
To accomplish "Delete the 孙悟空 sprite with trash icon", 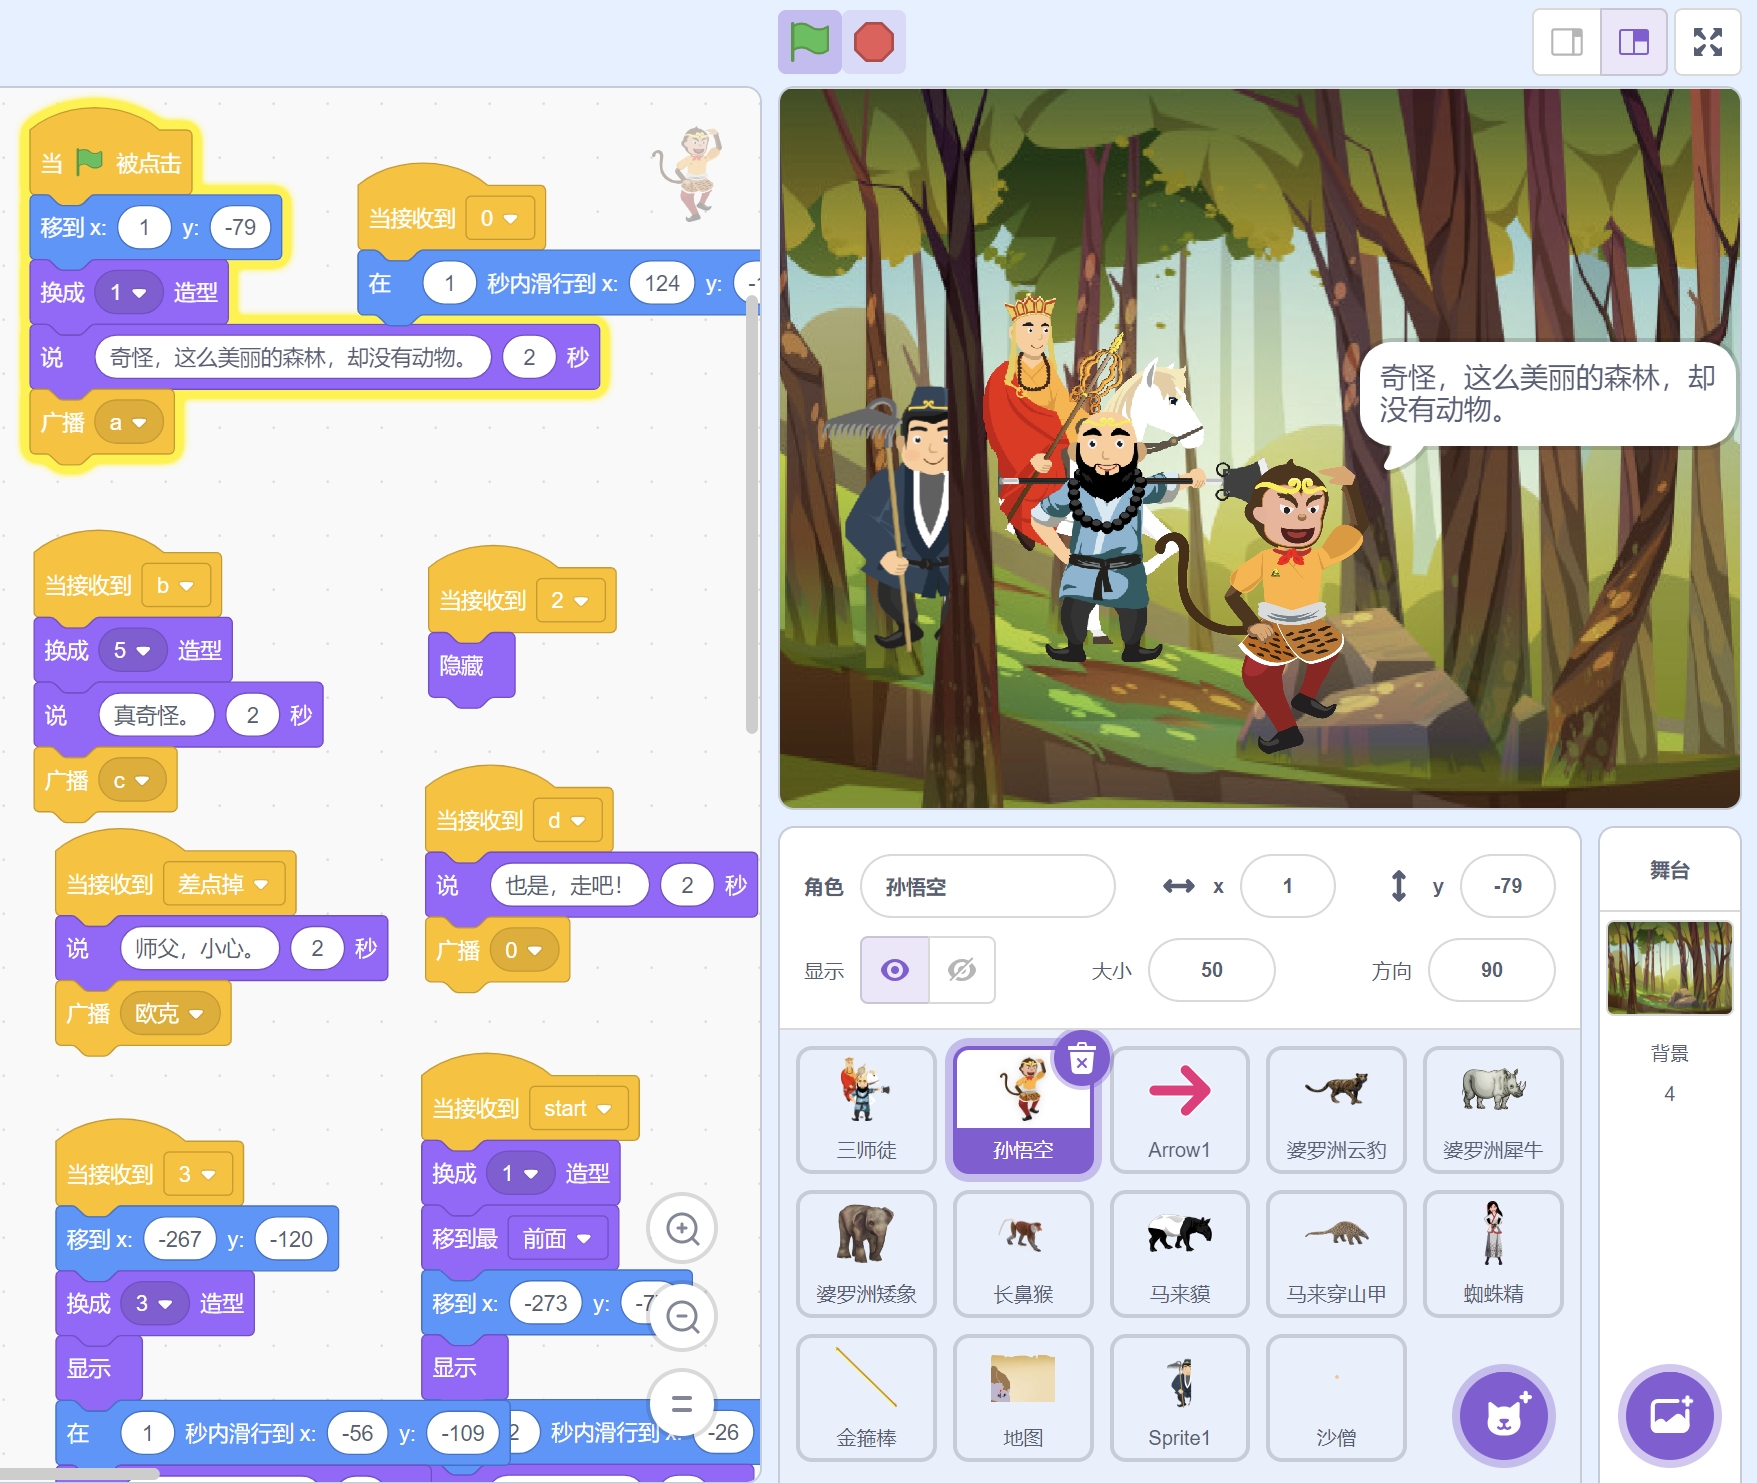I will point(1082,1058).
